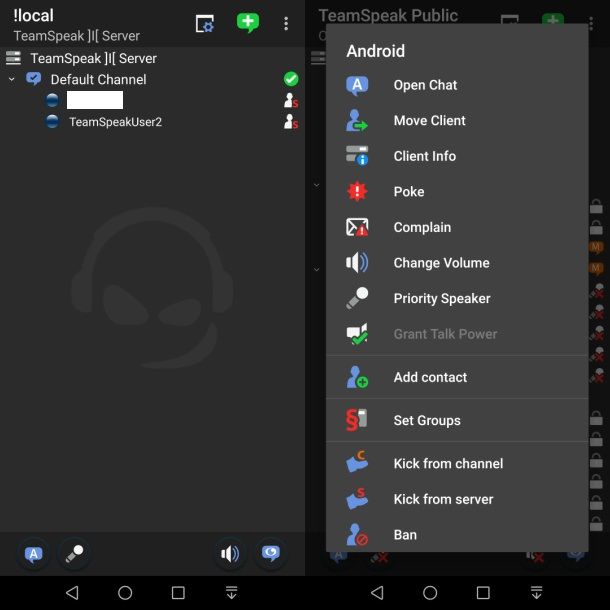Click the Default Channel name text

click(x=98, y=79)
